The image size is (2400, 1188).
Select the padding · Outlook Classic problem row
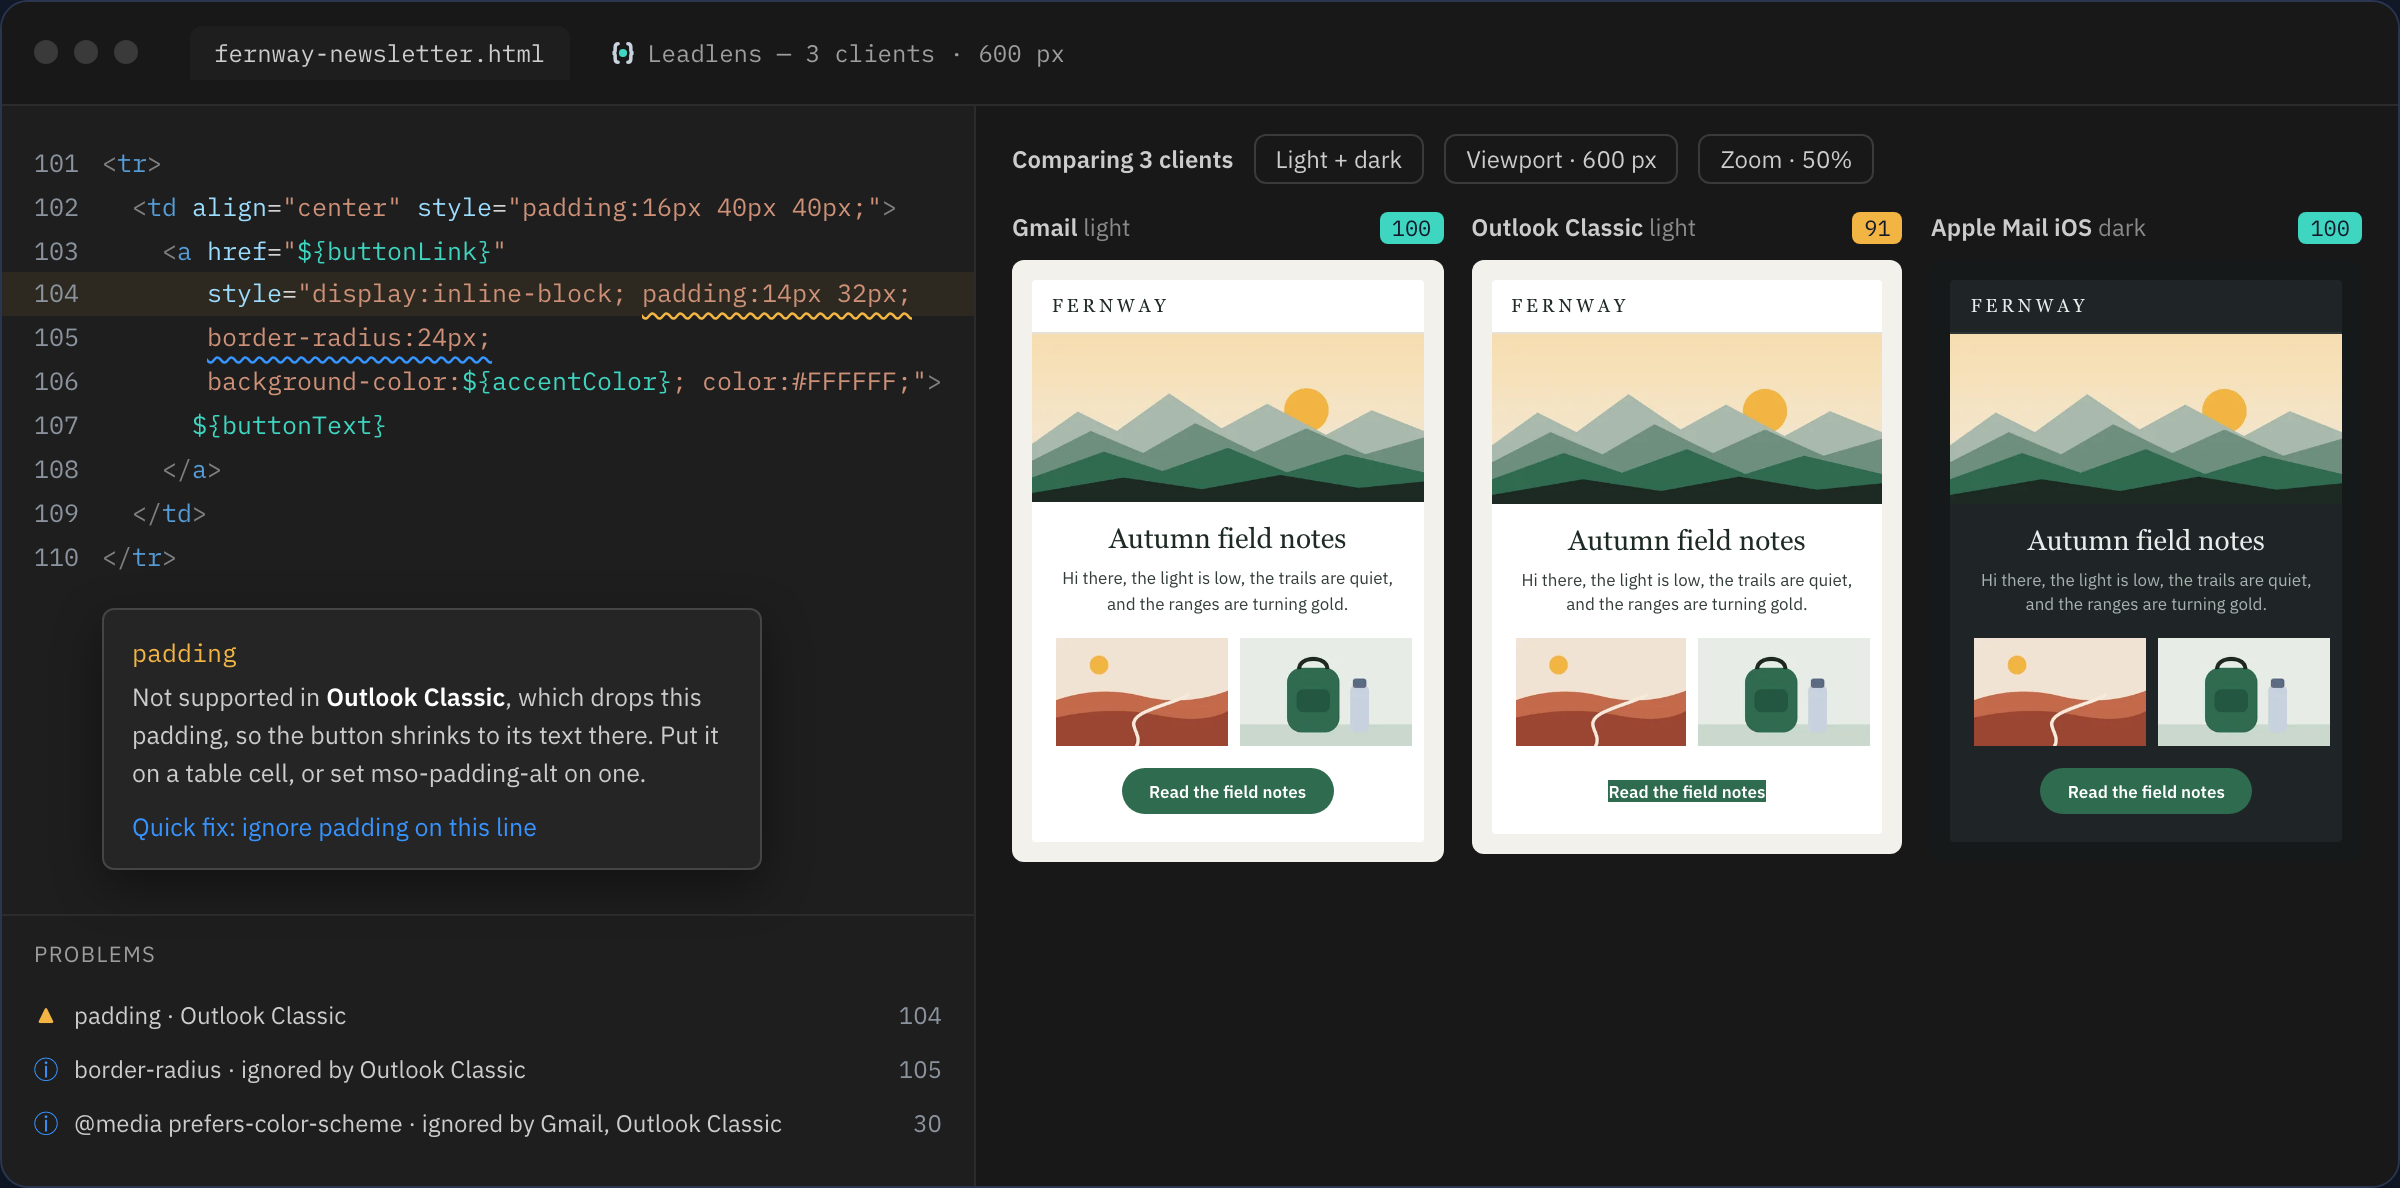point(488,1016)
